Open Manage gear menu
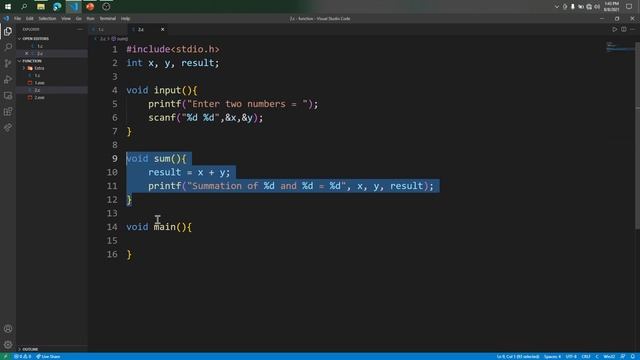The height and width of the screenshot is (360, 640). click(x=8, y=344)
